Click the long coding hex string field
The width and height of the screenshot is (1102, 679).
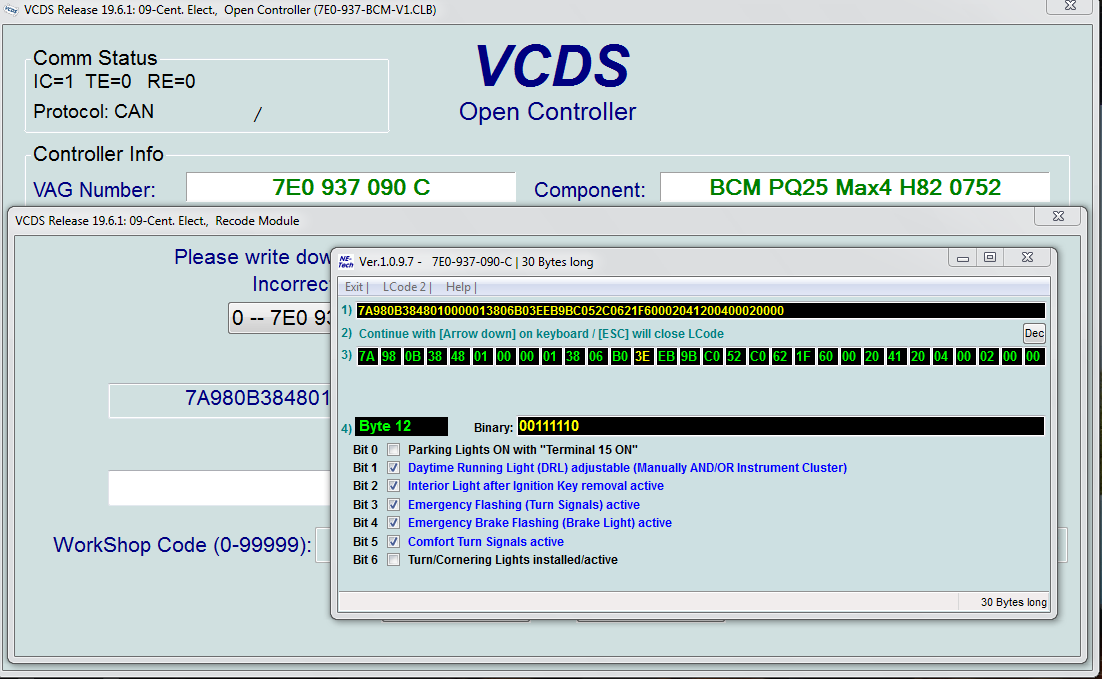(x=701, y=311)
